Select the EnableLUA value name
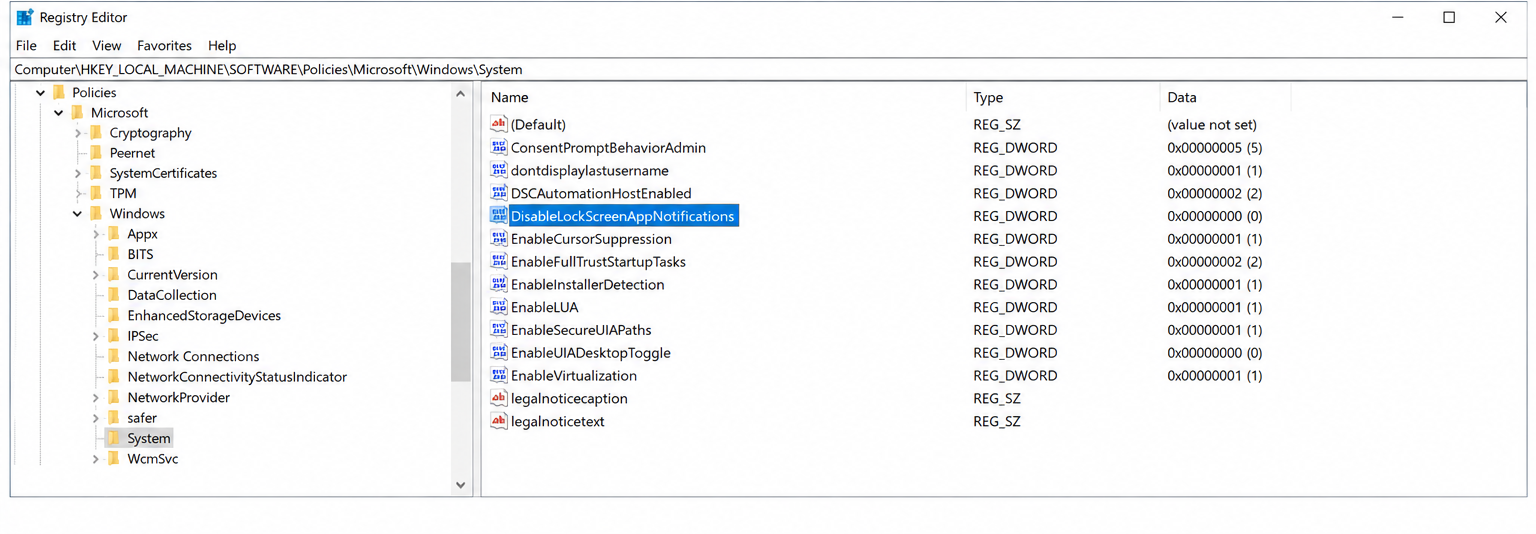 pos(544,307)
